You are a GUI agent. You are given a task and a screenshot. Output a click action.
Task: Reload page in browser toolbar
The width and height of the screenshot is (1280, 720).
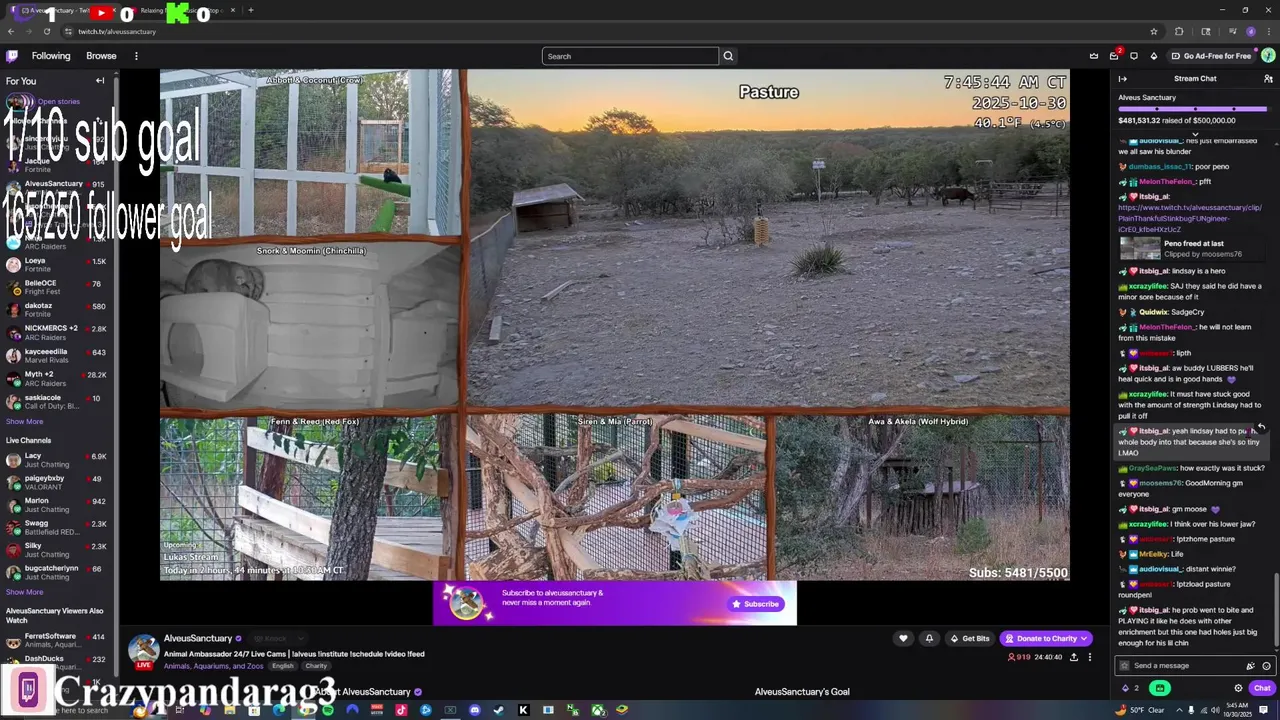tap(46, 31)
